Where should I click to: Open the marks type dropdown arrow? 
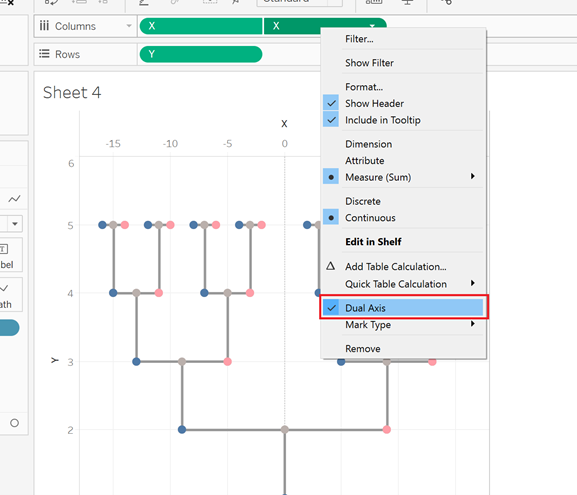[x=15, y=224]
